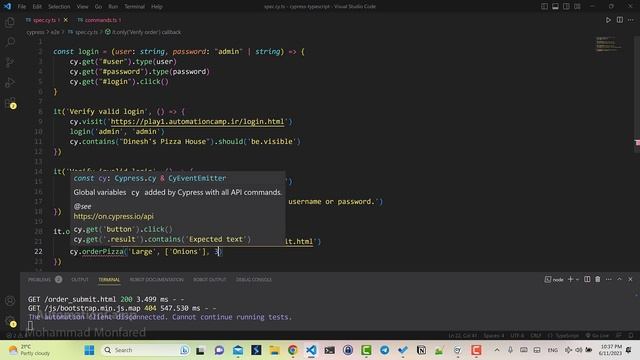640x360 pixels.
Task: Open the Explorer view in activity bar
Action: pyautogui.click(x=10, y=22)
